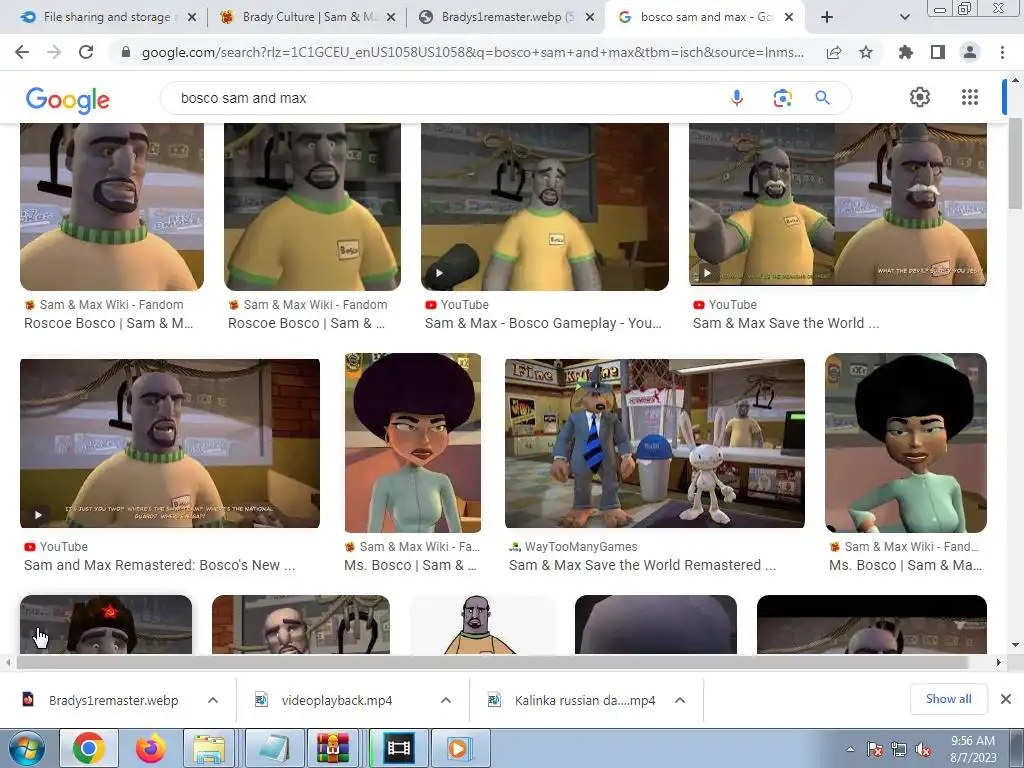The image size is (1024, 768).
Task: Open the muted volume tray icon
Action: coord(923,750)
